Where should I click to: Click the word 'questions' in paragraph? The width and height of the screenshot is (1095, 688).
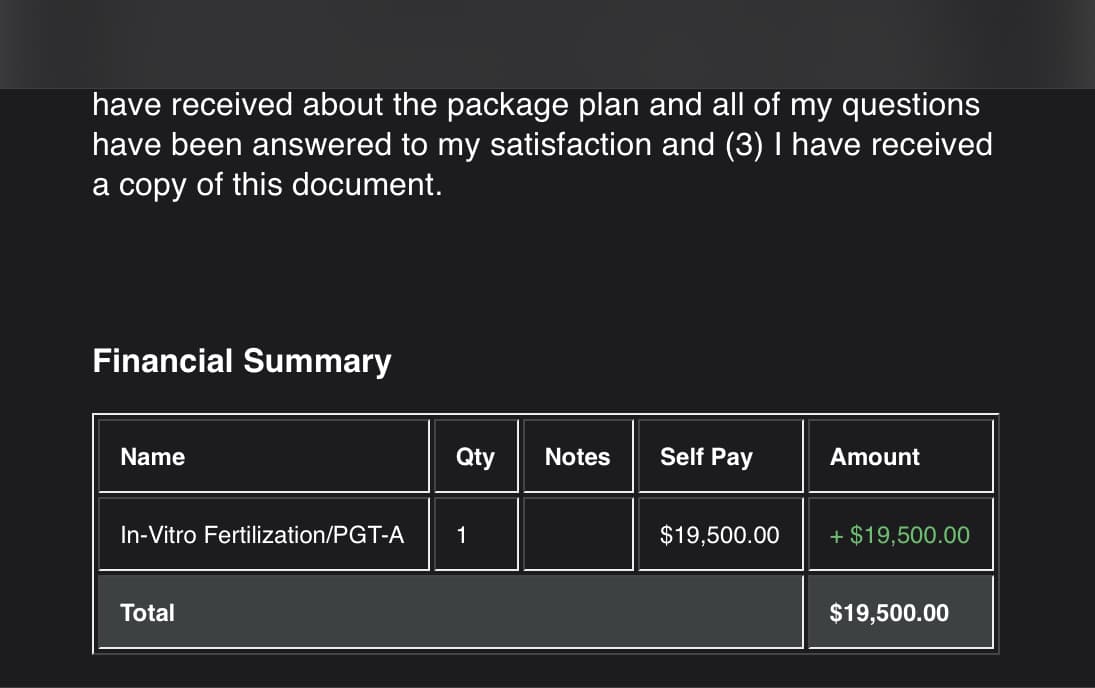pos(911,106)
